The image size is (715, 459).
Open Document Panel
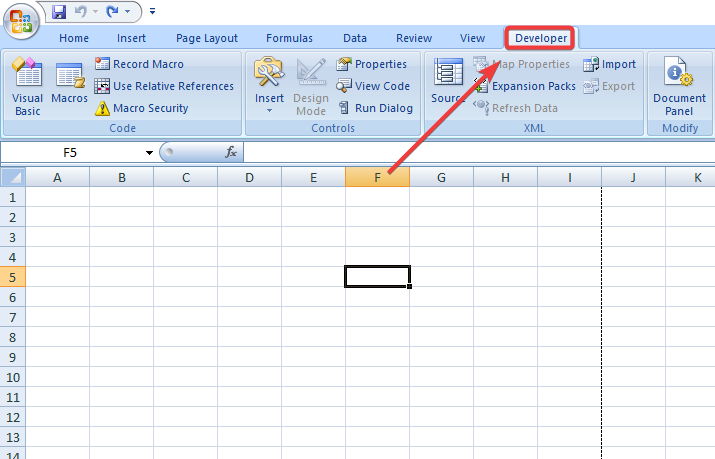(679, 87)
